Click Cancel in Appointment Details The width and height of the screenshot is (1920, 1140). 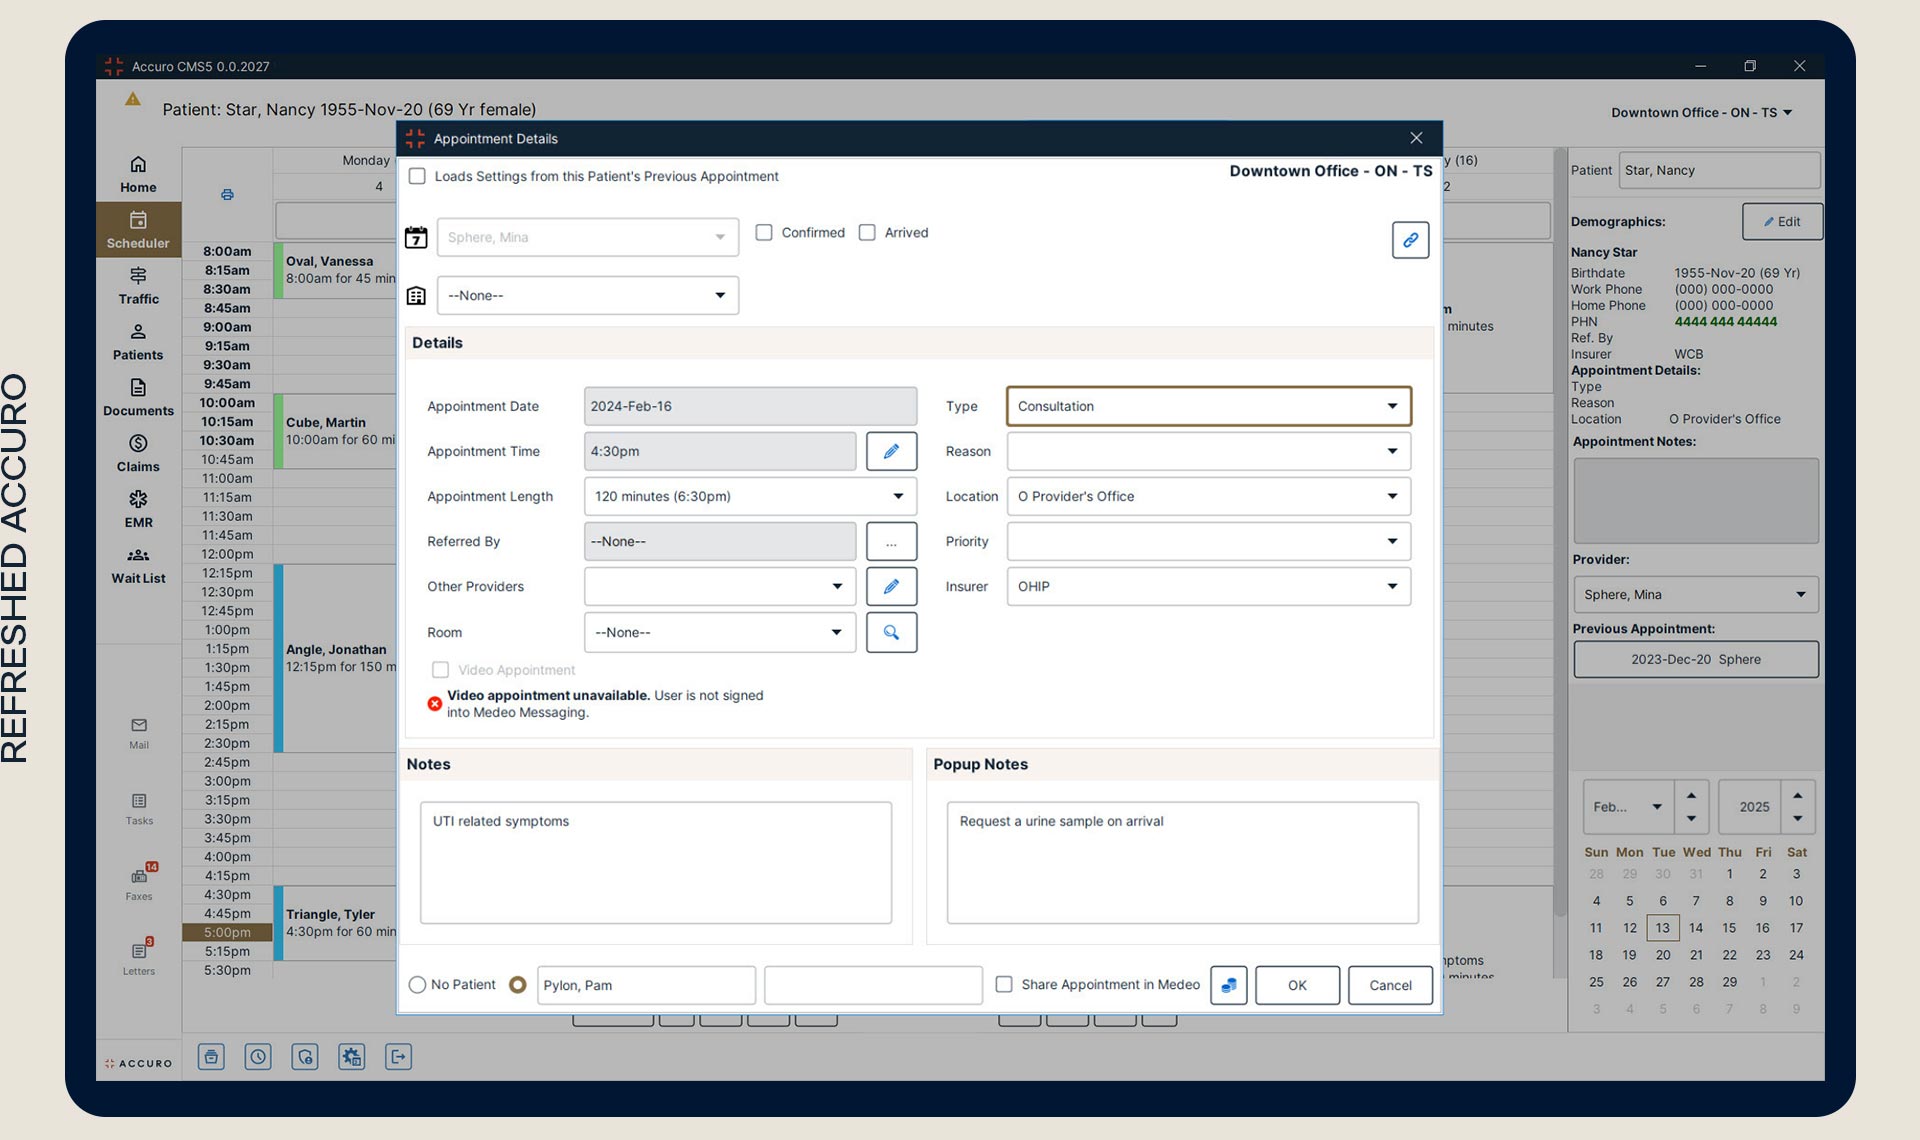1390,985
